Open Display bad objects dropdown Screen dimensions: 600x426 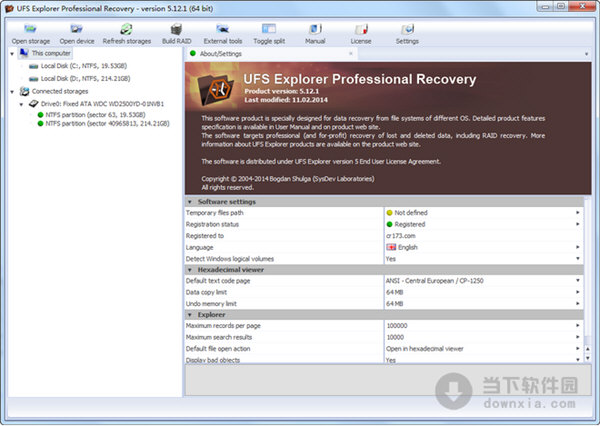578,359
